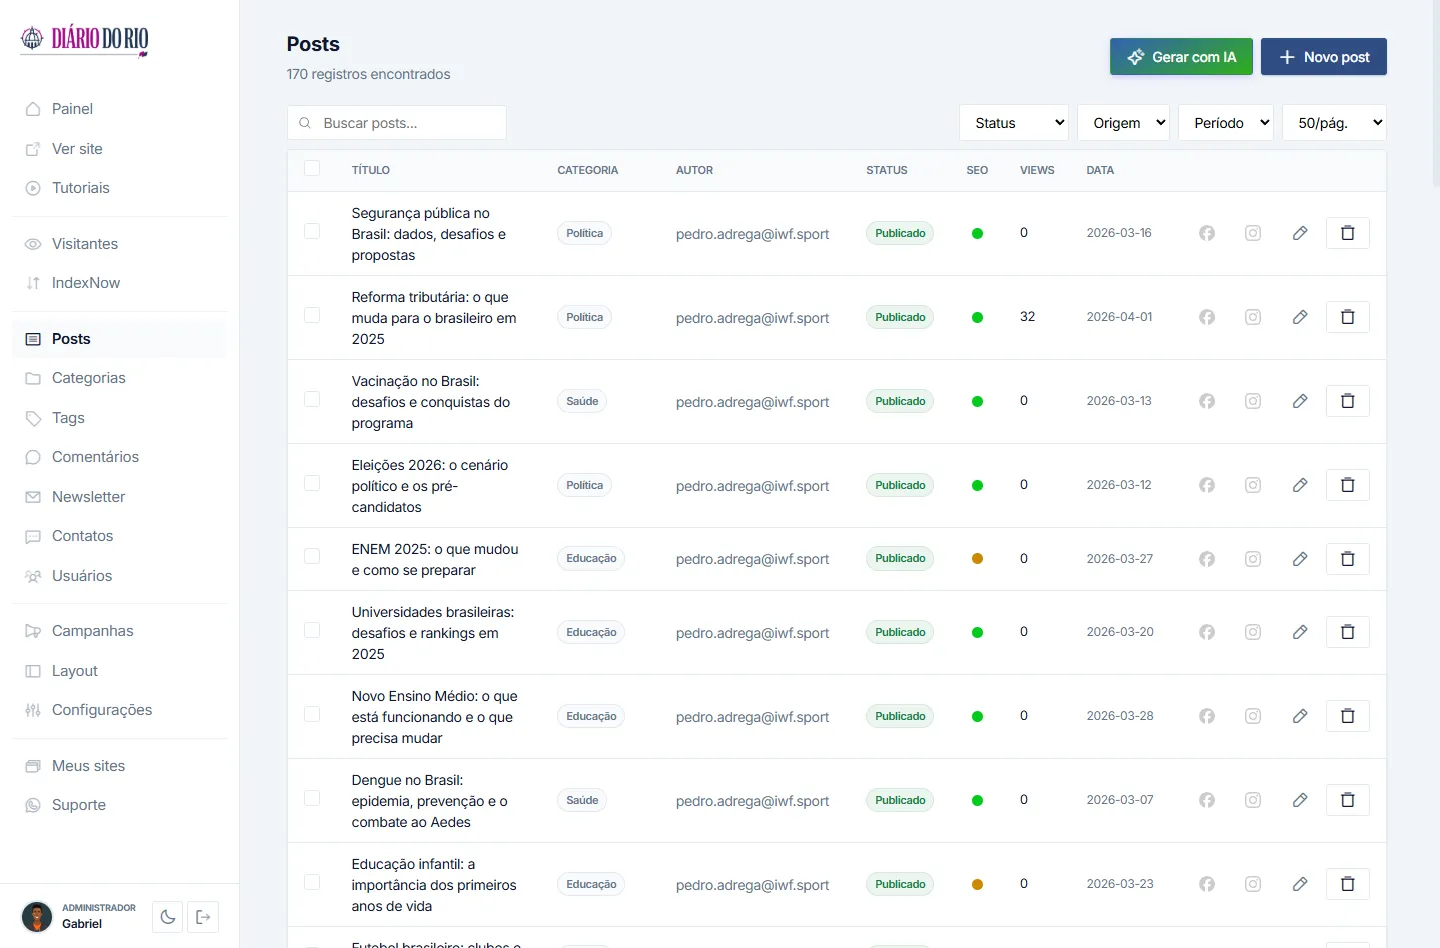Open IndexNow in the sidebar
This screenshot has height=948, width=1440.
(x=120, y=283)
